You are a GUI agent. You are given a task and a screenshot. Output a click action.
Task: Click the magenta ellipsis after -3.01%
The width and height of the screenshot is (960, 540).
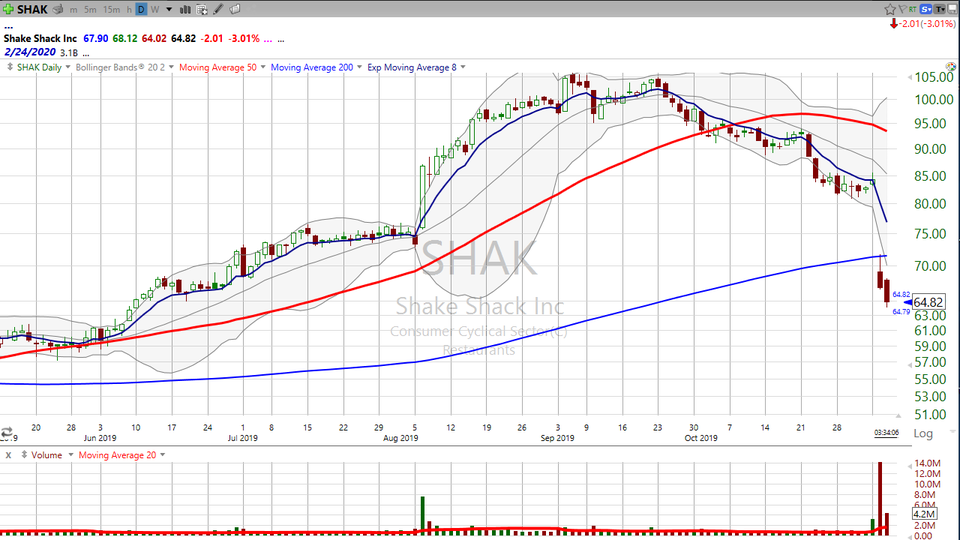click(268, 40)
